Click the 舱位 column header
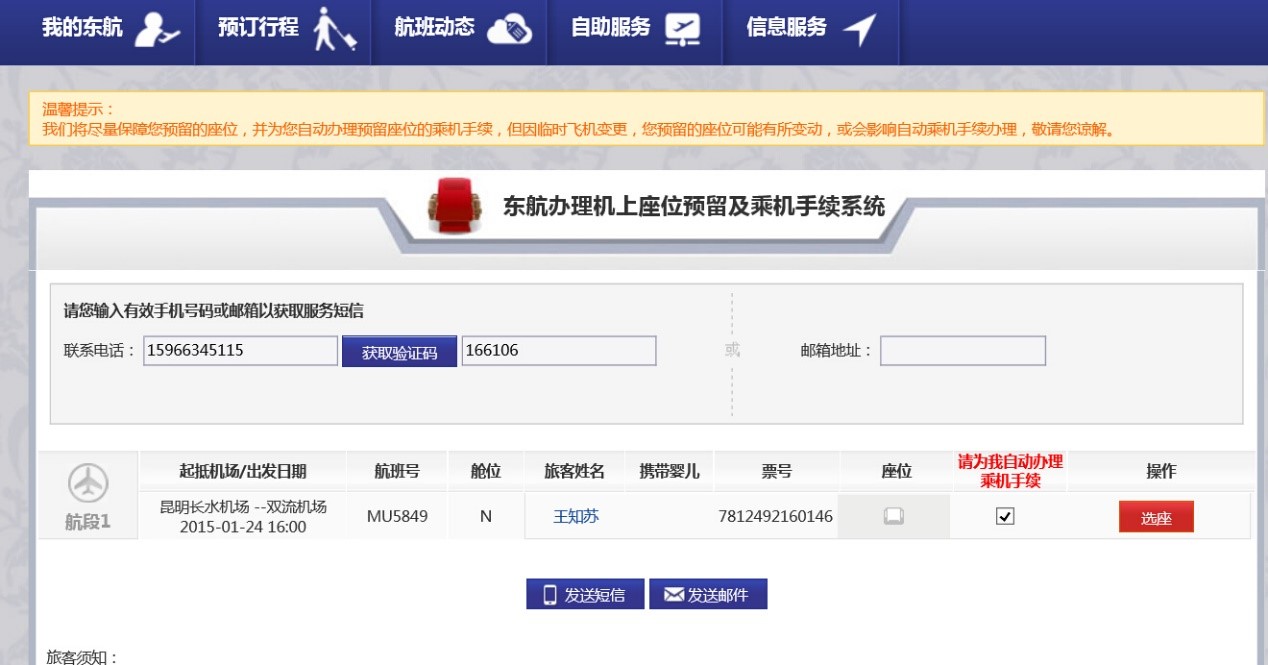The height and width of the screenshot is (665, 1268). point(486,471)
